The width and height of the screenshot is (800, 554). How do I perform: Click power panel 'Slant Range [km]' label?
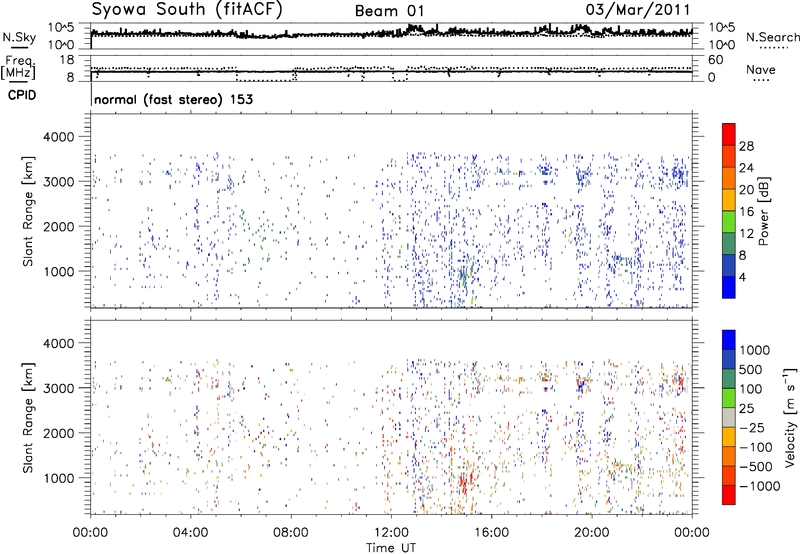tap(28, 211)
